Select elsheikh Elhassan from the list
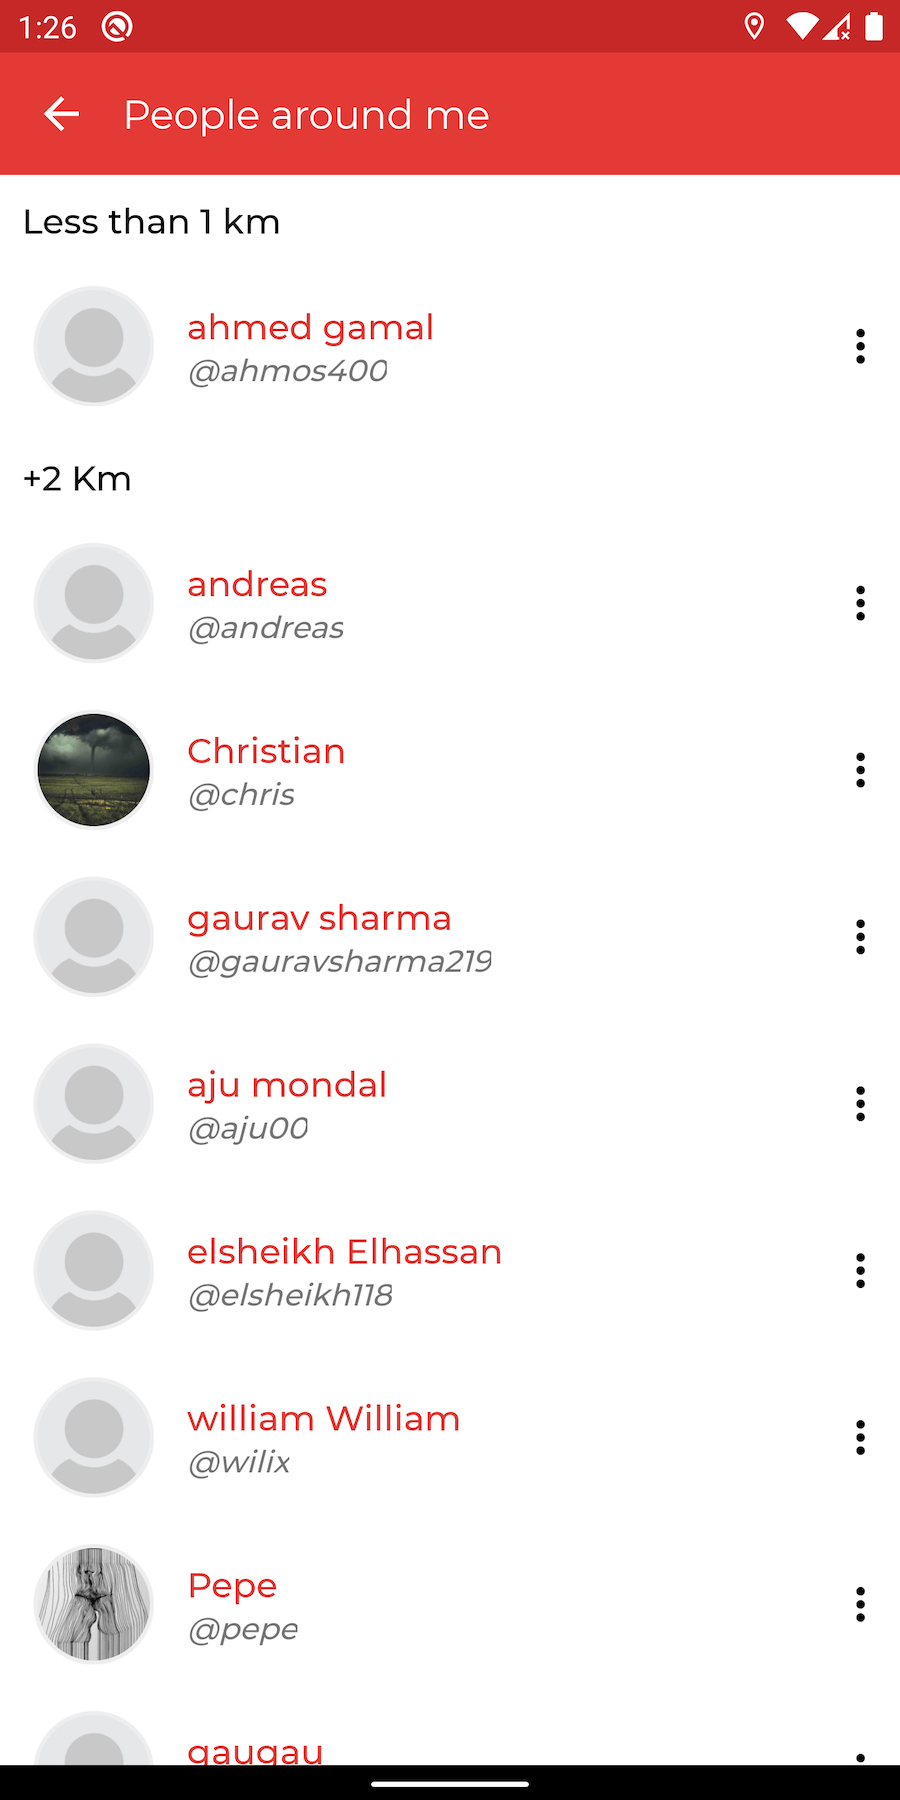The width and height of the screenshot is (900, 1800). coord(344,1253)
